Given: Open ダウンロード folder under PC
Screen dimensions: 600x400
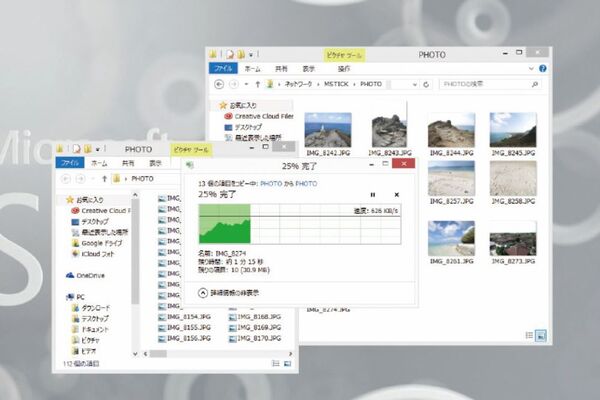Looking at the screenshot, I should pyautogui.click(x=91, y=308).
